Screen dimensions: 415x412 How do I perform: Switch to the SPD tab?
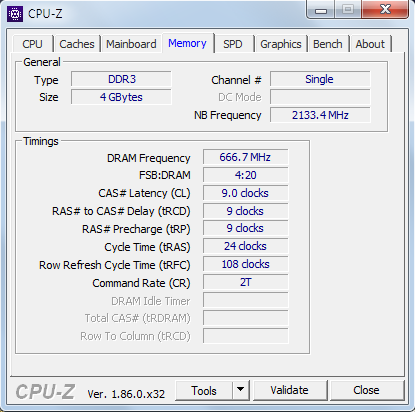[x=233, y=44]
